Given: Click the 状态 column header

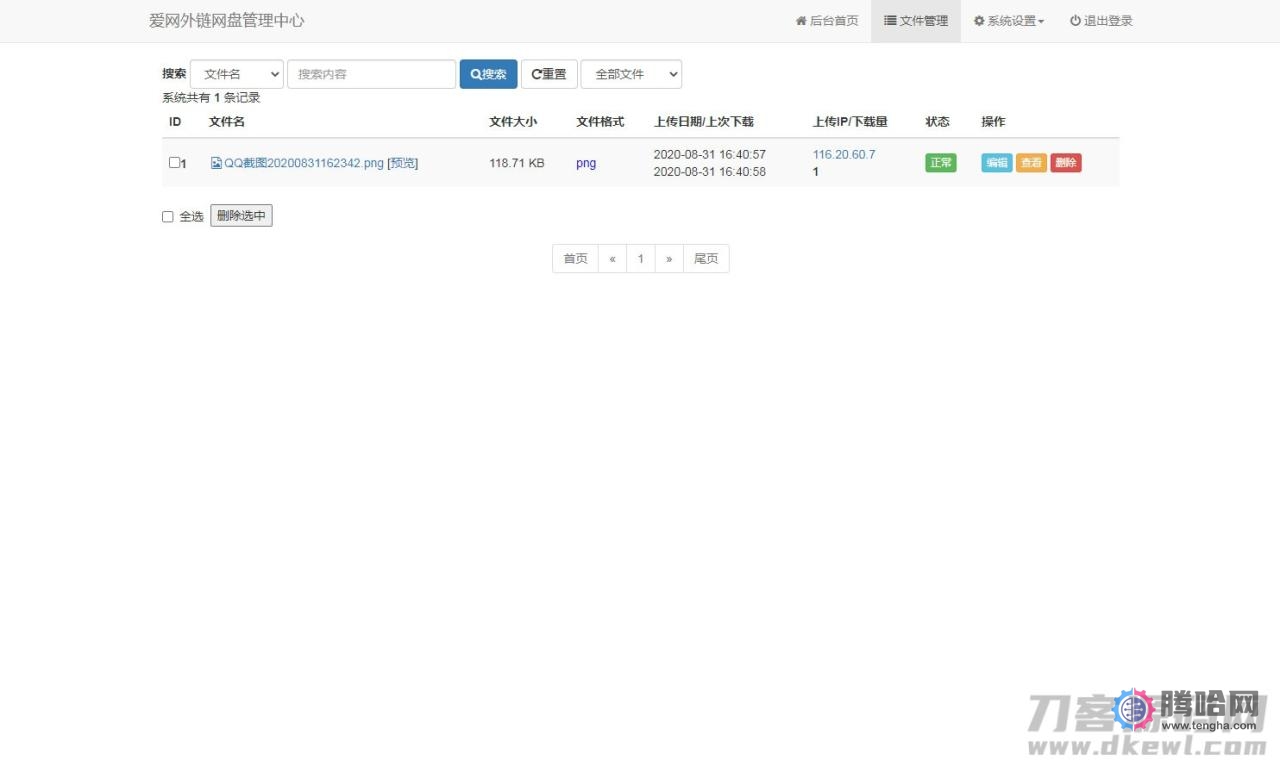Looking at the screenshot, I should tap(938, 122).
